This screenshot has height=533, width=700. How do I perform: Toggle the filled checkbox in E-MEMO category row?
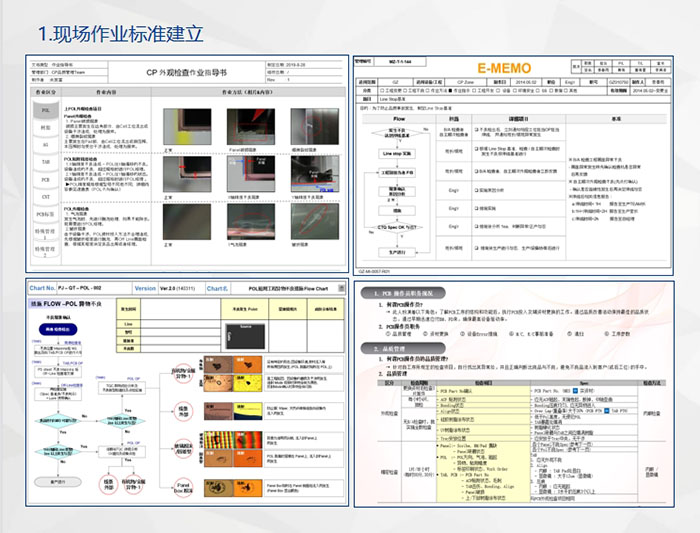click(450, 91)
